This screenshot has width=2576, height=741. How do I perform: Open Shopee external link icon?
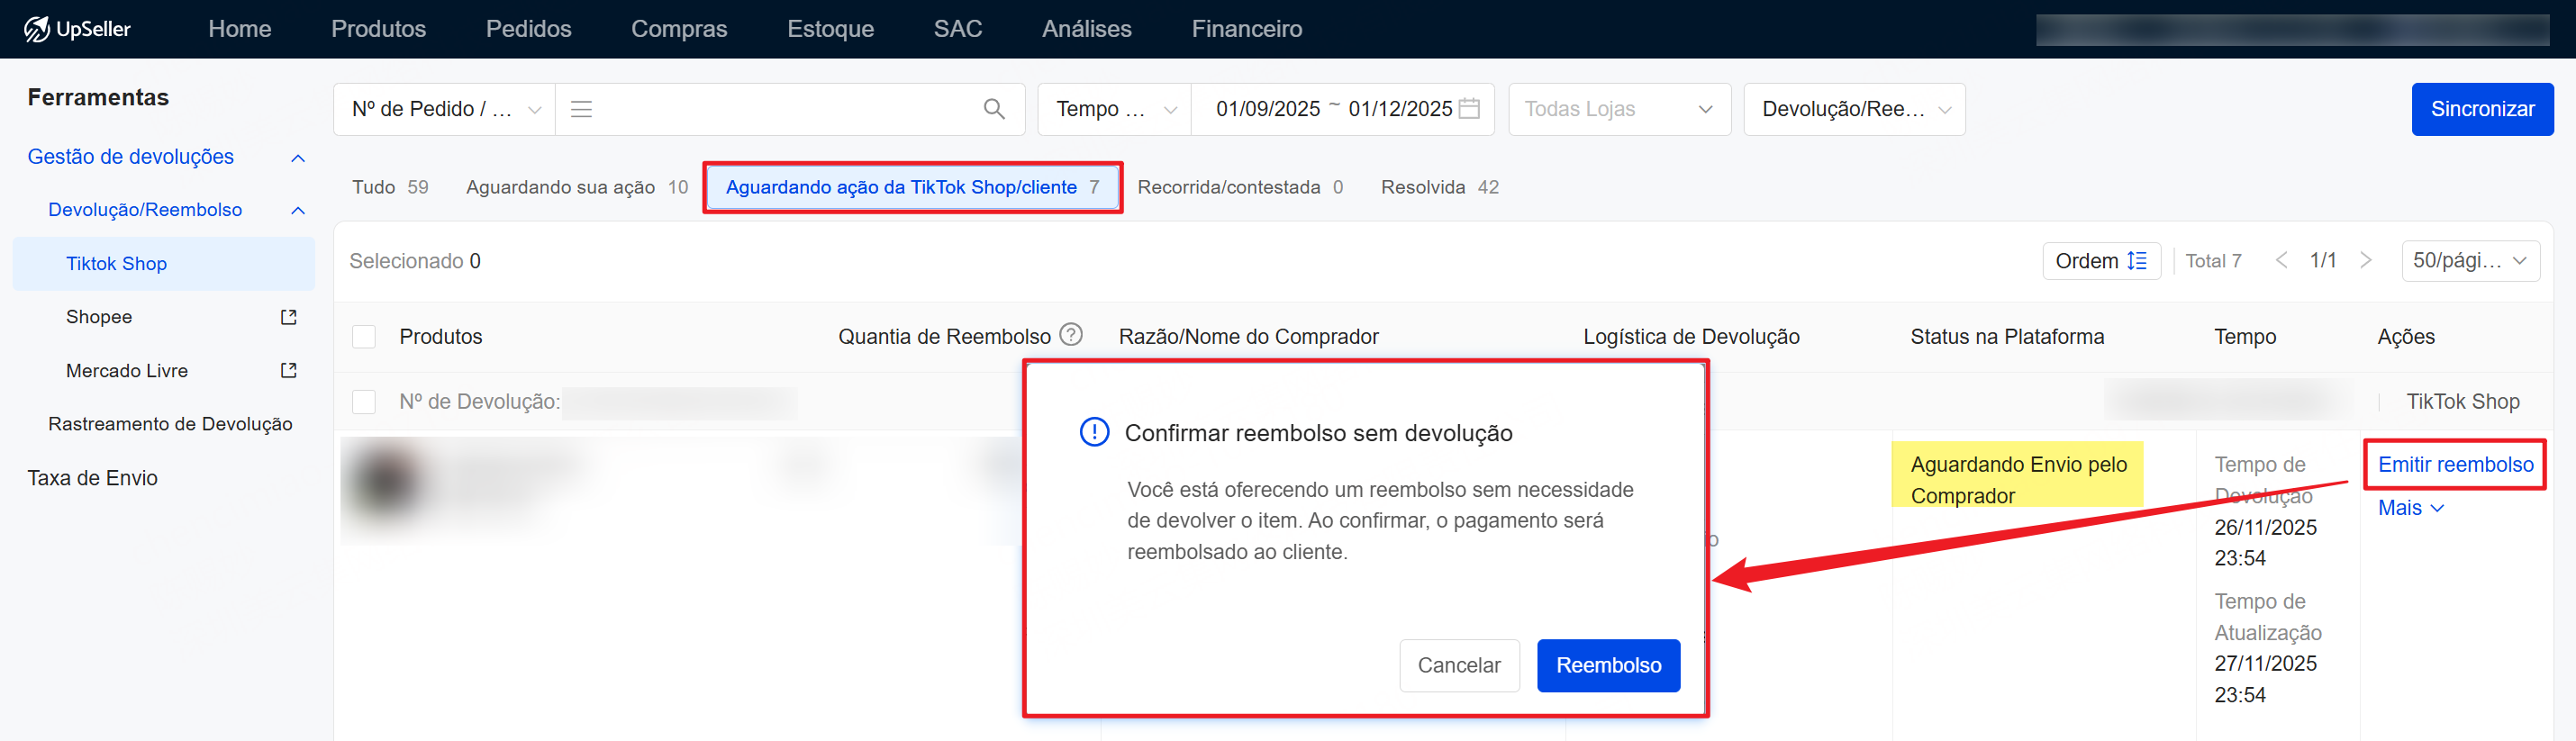[289, 317]
